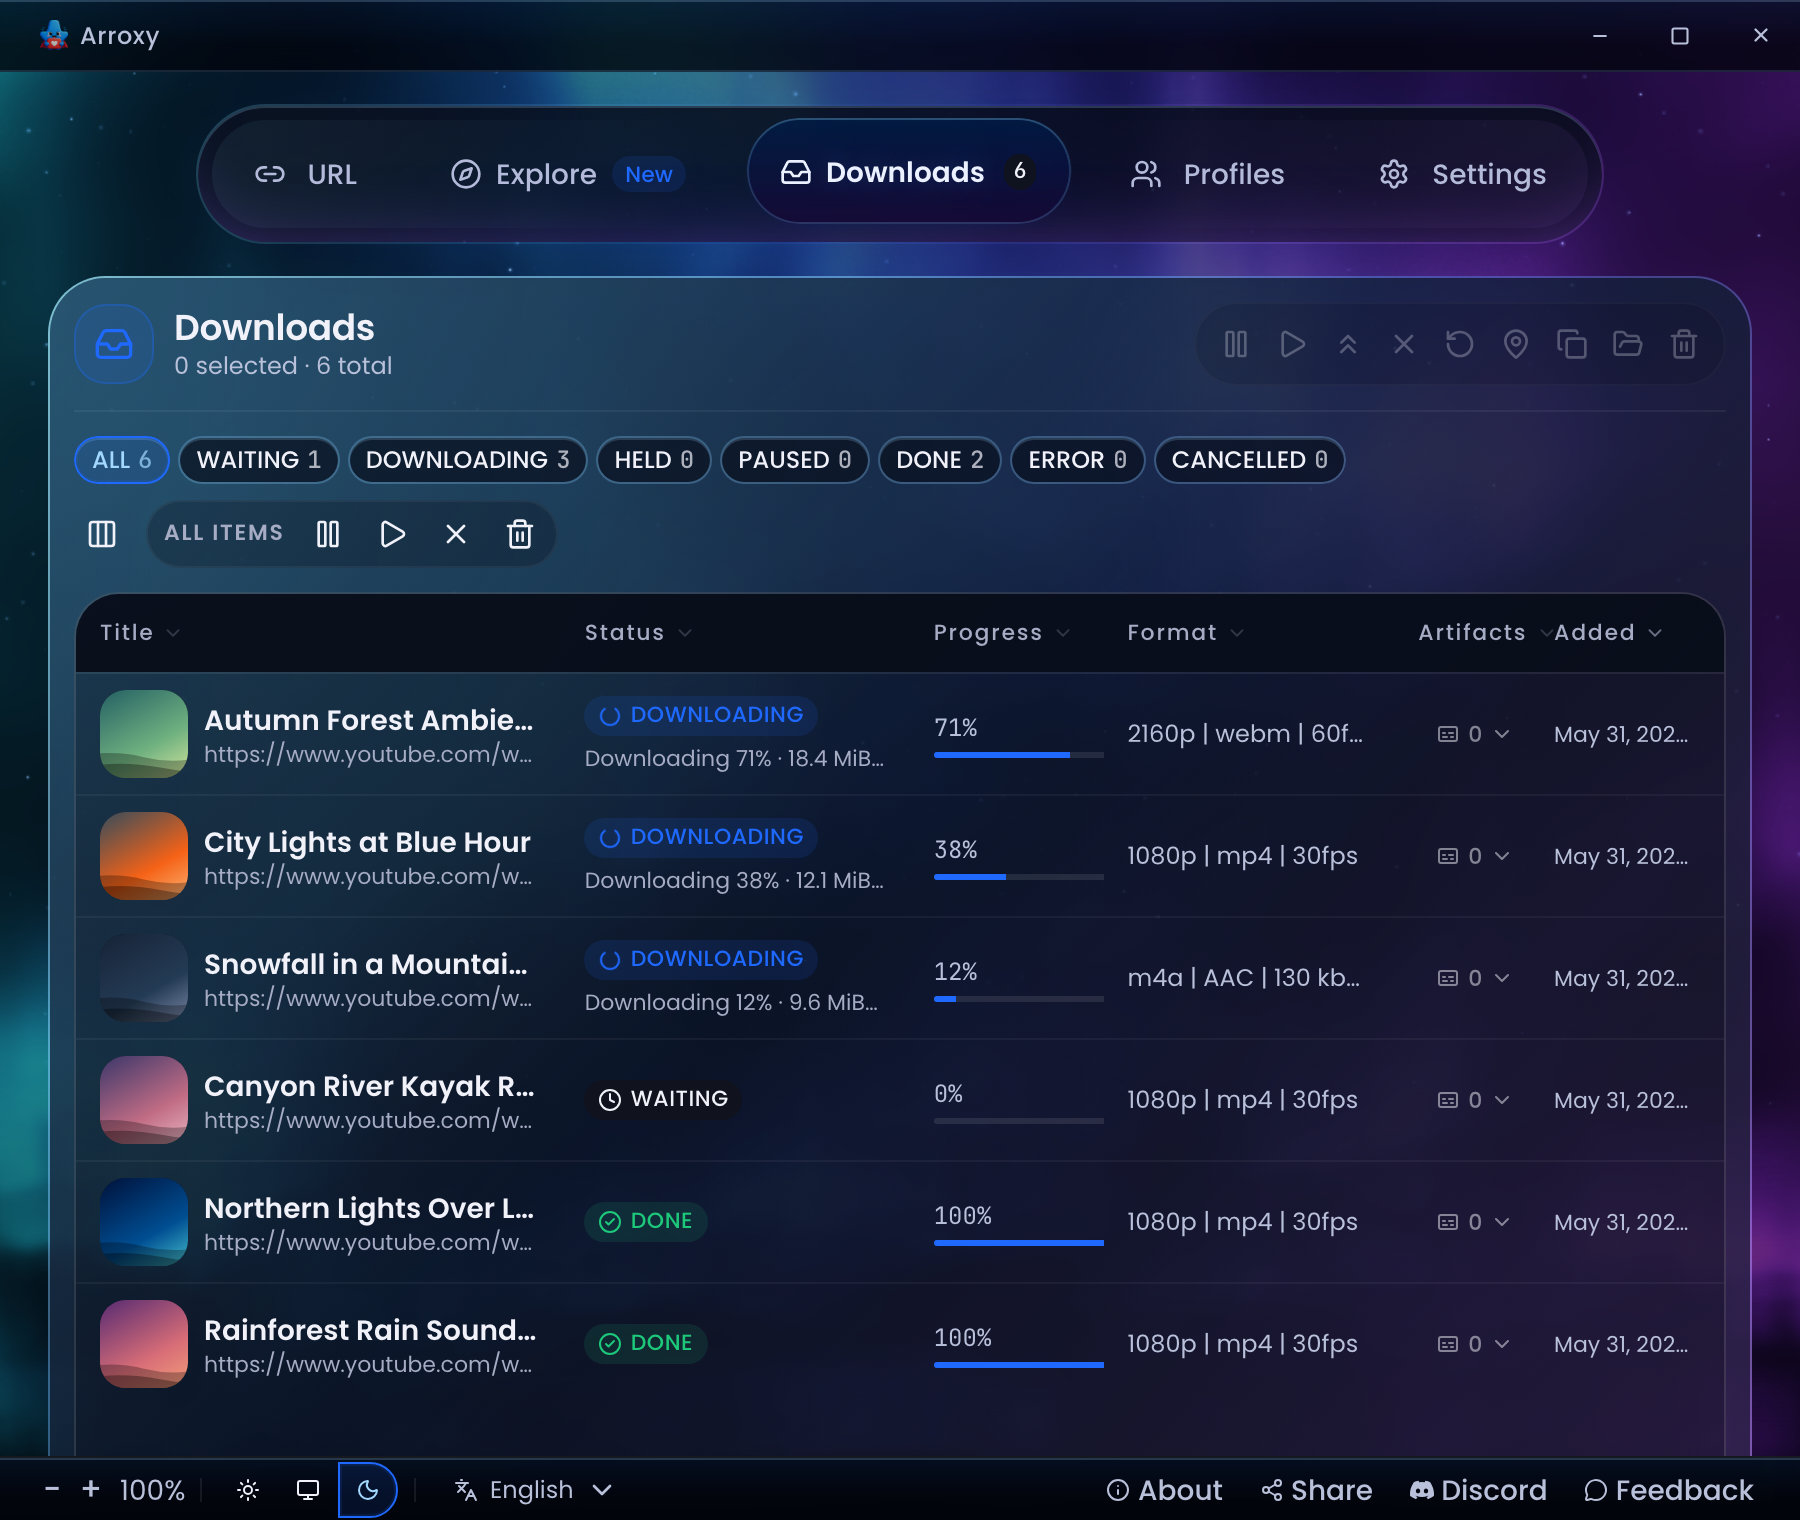The image size is (1800, 1520).
Task: Open the Discord link
Action: coord(1478,1490)
